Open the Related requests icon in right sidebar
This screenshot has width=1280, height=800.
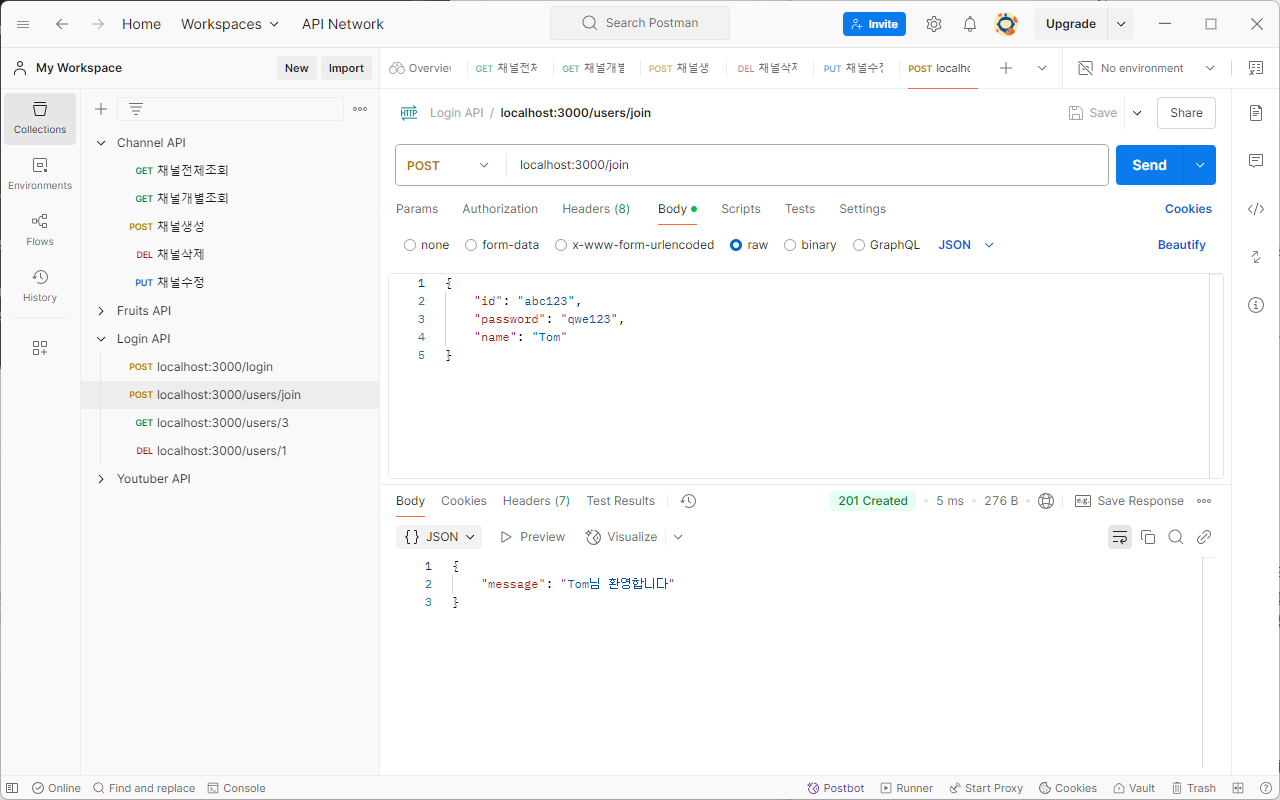coord(1256,257)
